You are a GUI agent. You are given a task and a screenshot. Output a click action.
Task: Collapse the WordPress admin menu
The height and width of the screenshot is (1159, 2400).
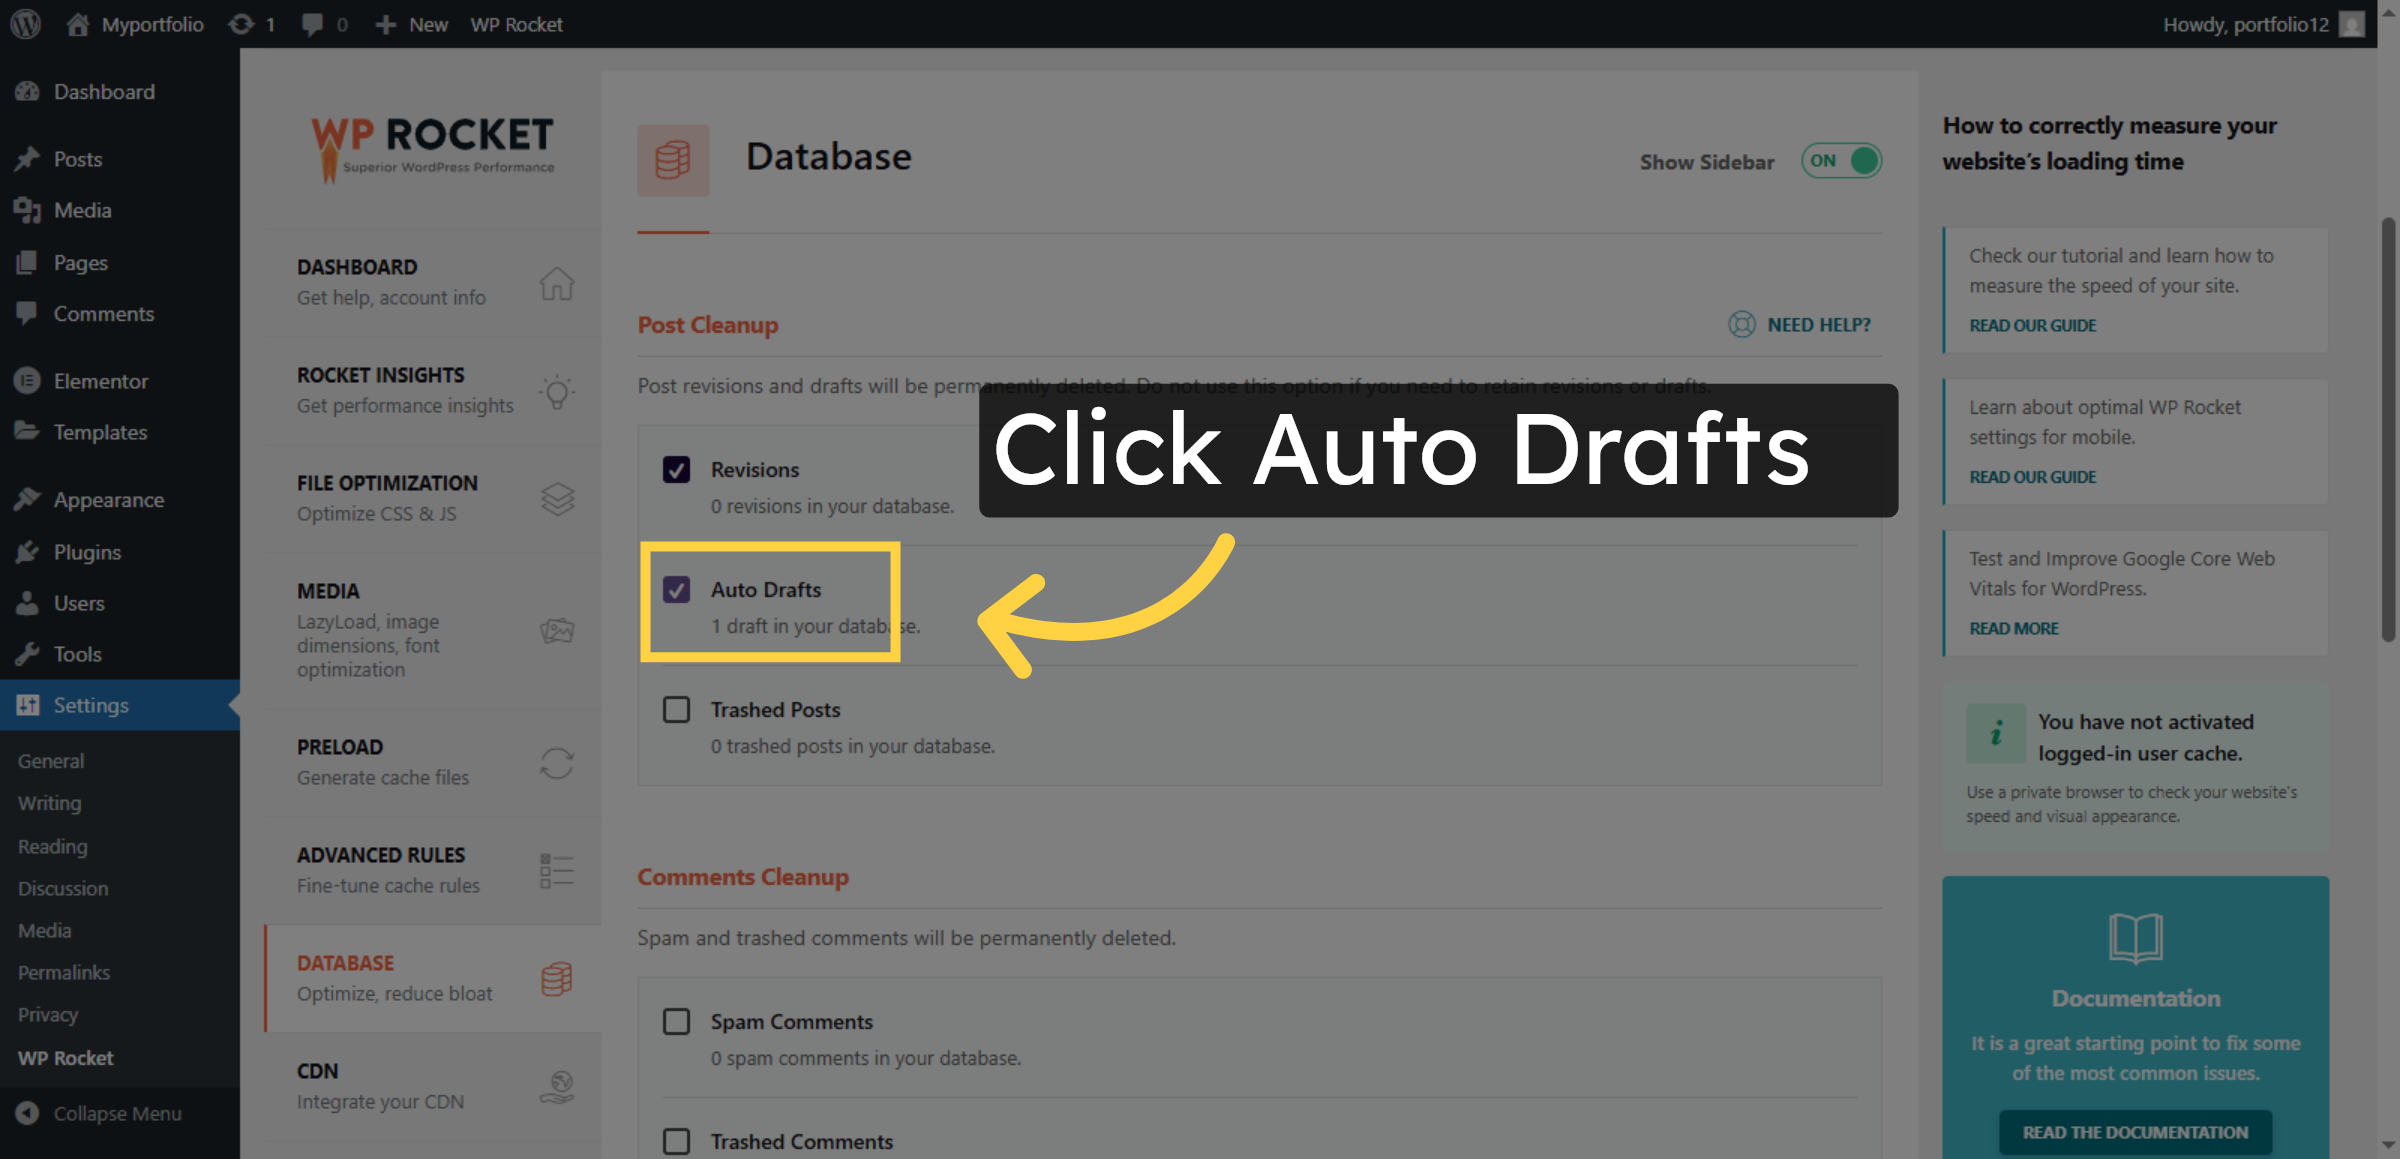117,1113
